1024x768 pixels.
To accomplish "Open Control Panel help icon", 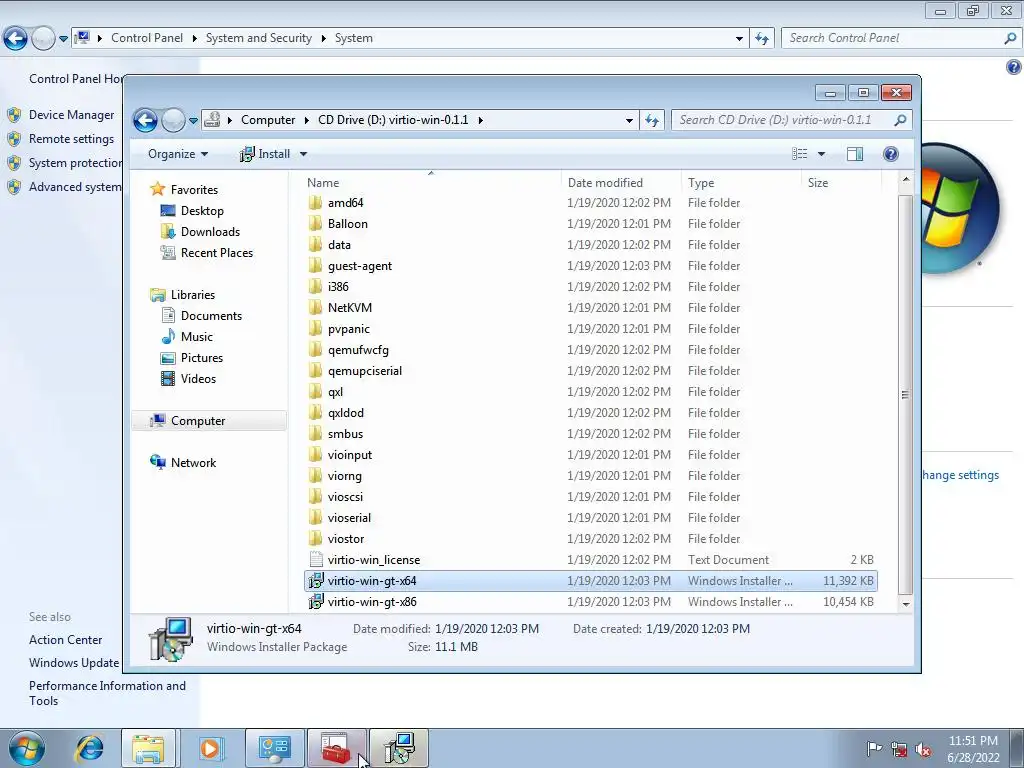I will pos(1014,67).
